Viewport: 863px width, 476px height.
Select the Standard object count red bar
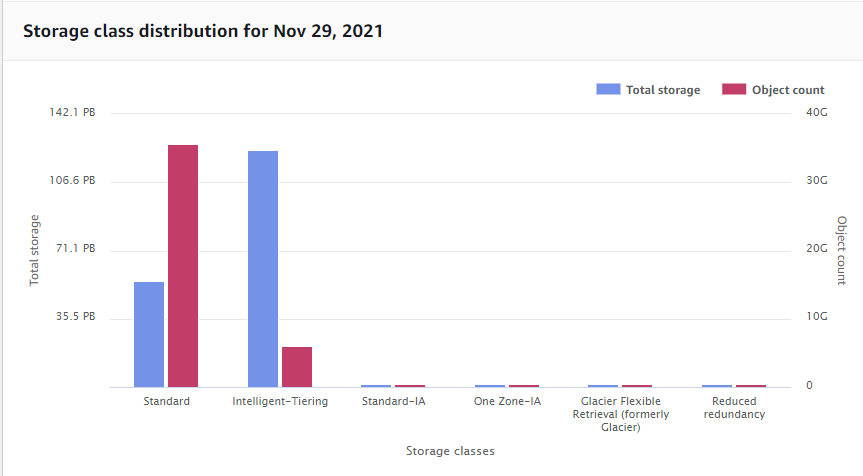click(183, 266)
